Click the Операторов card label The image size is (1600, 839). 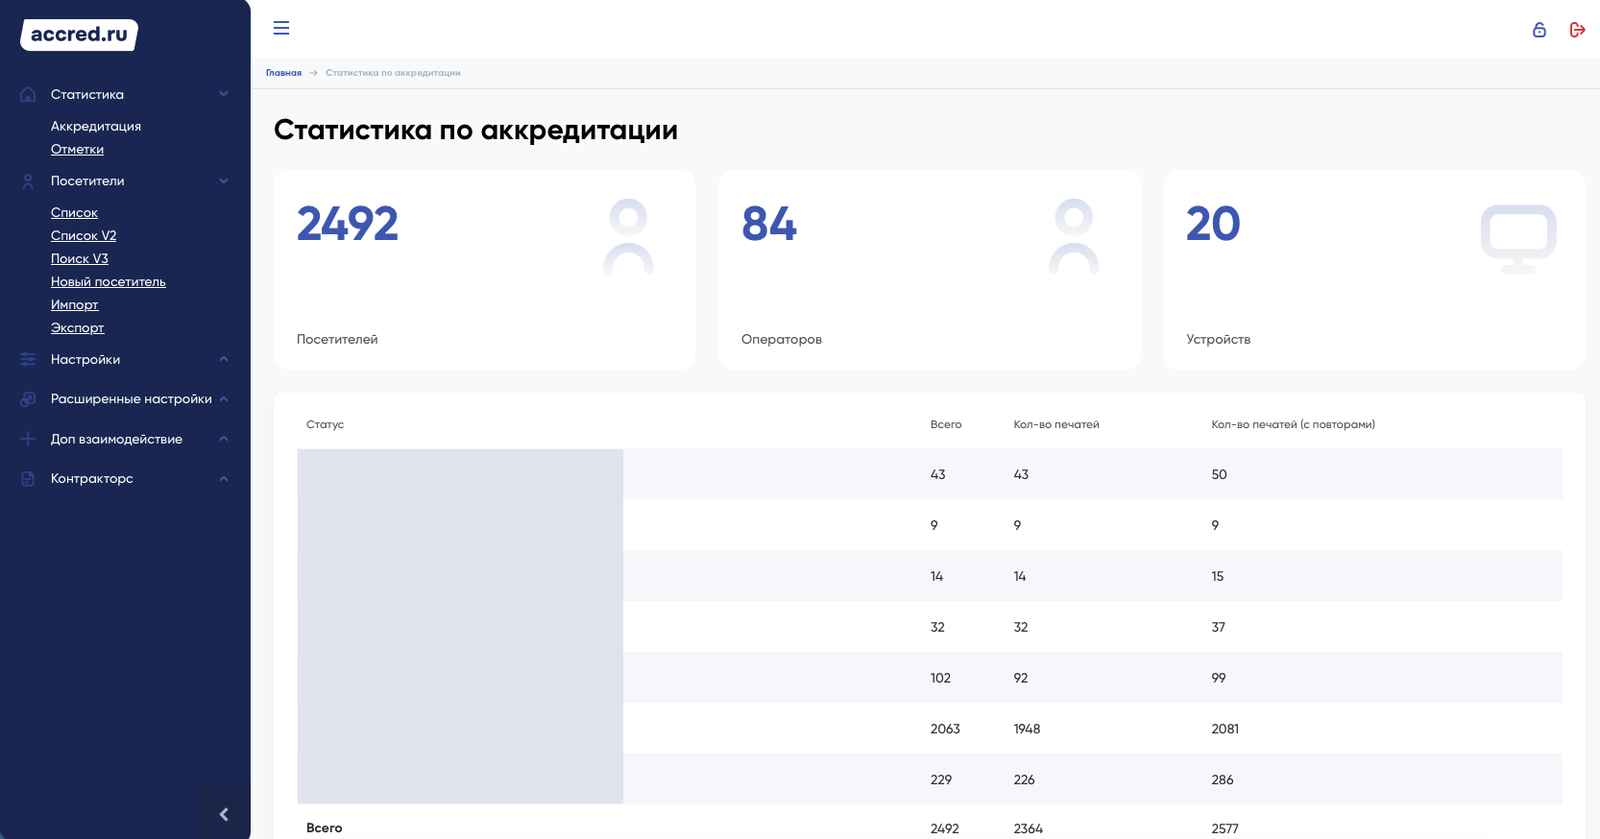click(781, 339)
